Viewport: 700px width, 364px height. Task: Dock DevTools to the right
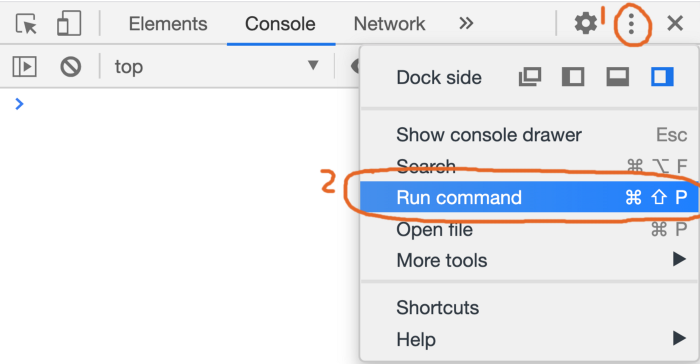point(662,77)
